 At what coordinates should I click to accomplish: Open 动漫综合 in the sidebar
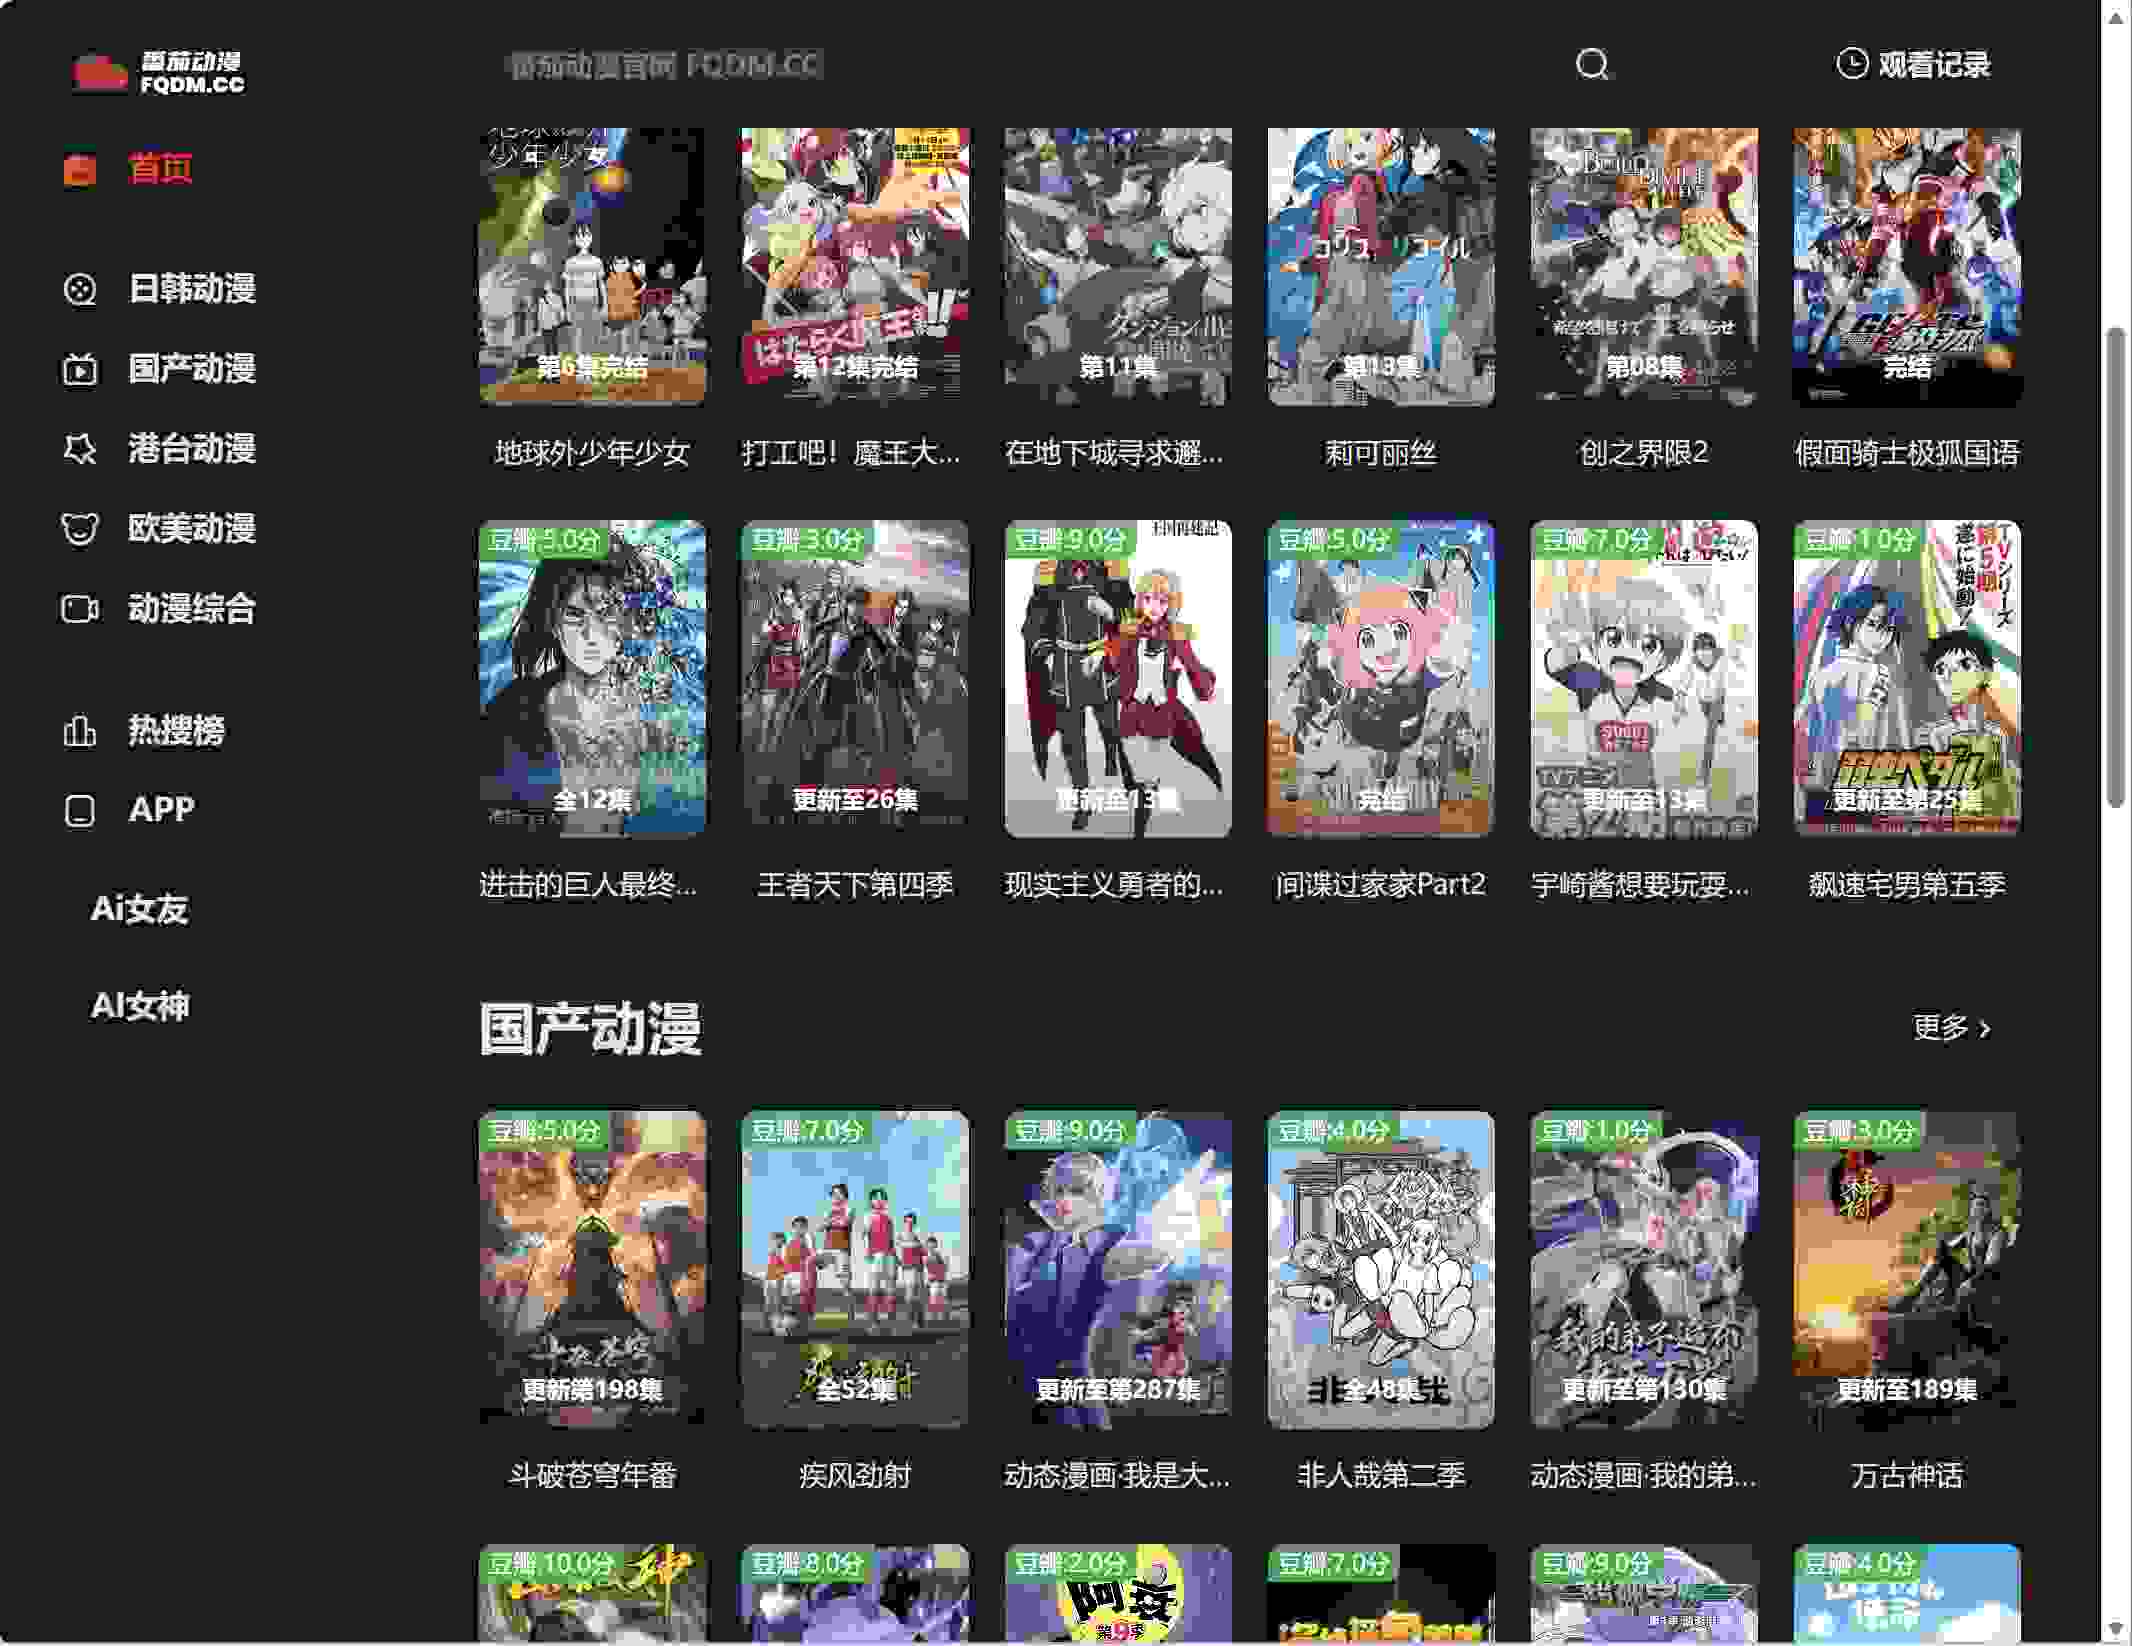click(192, 609)
